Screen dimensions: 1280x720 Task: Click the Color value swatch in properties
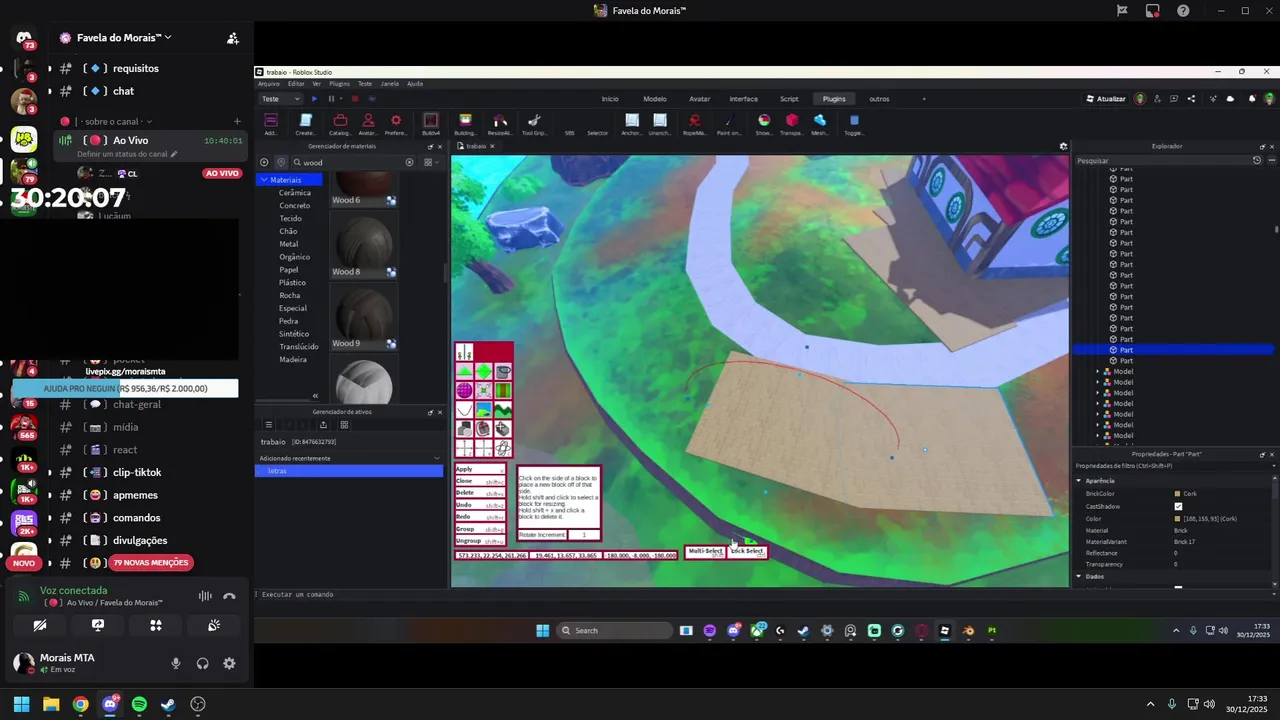pyautogui.click(x=1177, y=518)
